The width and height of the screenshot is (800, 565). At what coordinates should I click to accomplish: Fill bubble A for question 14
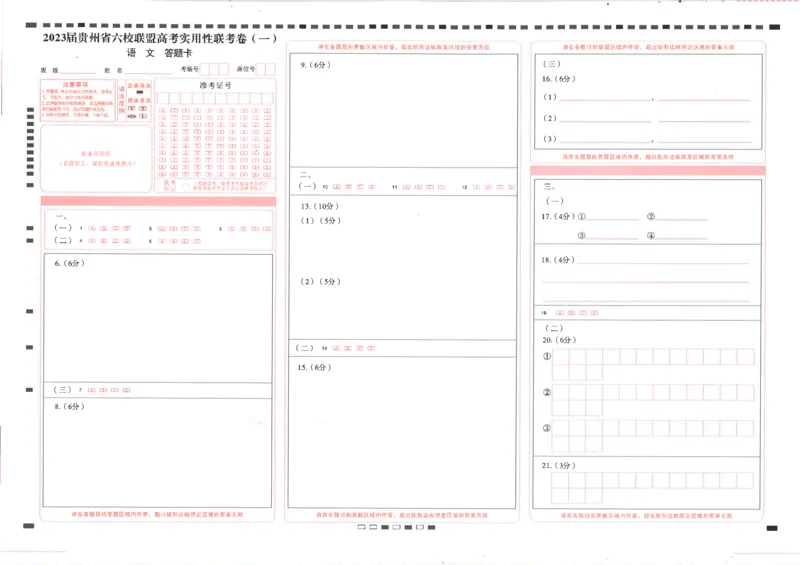336,348
